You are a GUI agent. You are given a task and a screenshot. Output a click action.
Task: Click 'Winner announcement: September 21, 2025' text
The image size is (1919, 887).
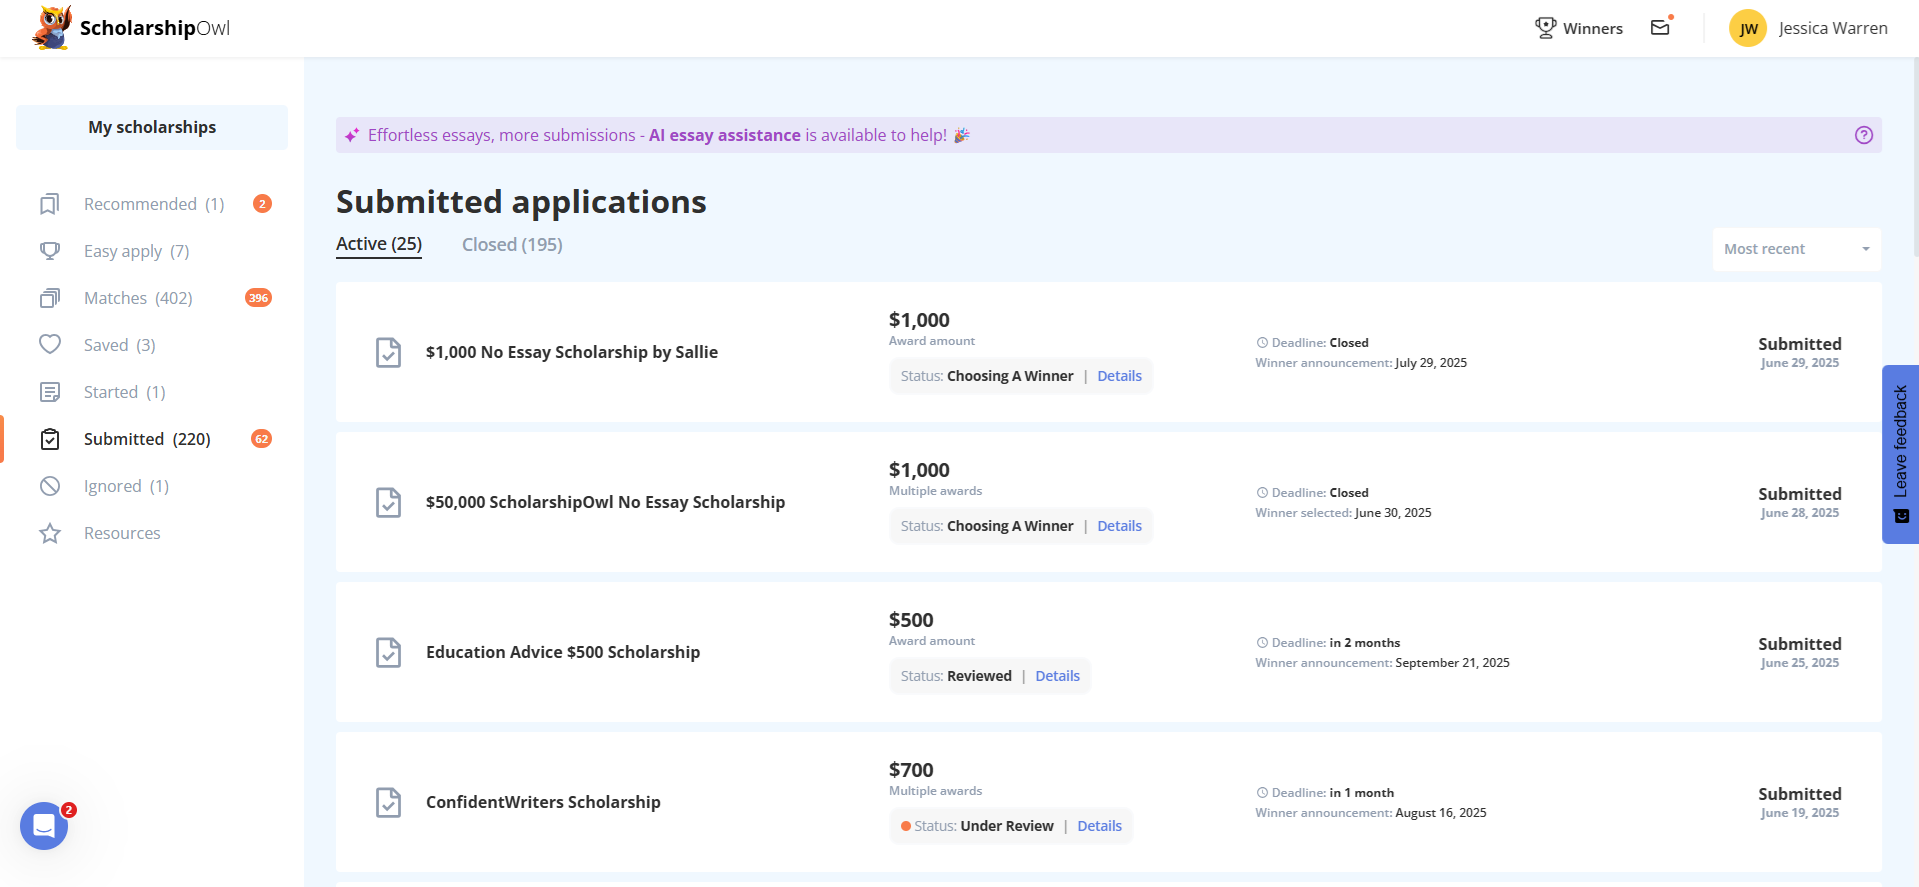(x=1382, y=663)
